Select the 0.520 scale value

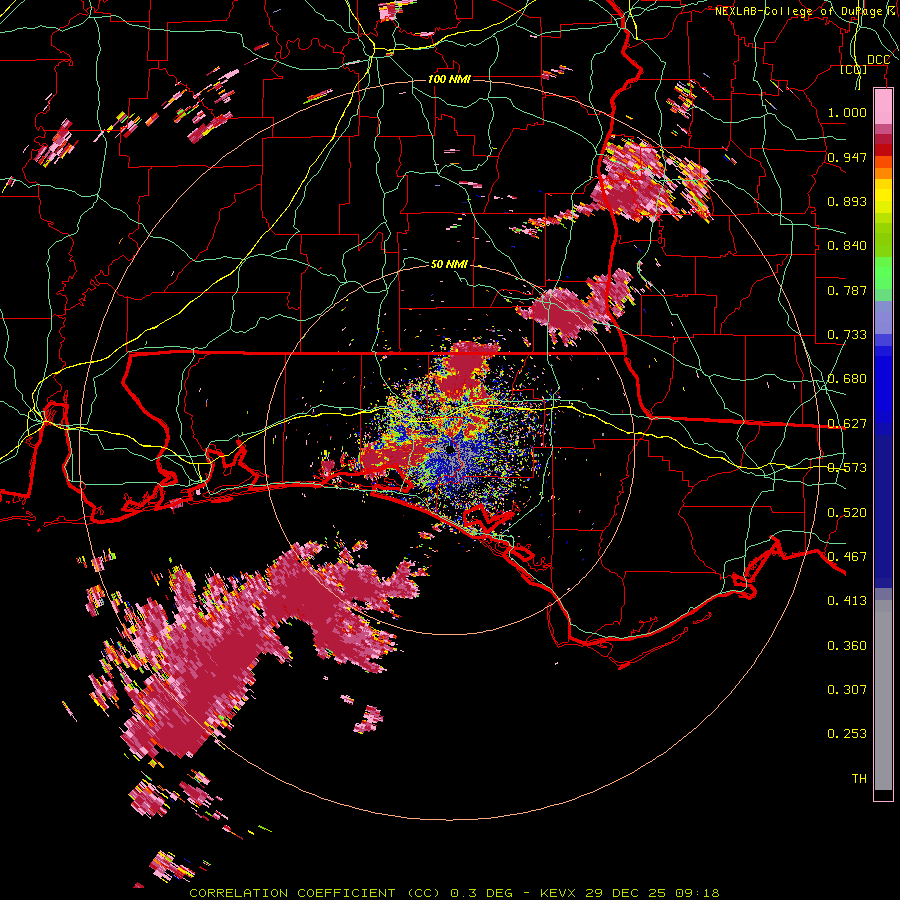click(x=847, y=513)
